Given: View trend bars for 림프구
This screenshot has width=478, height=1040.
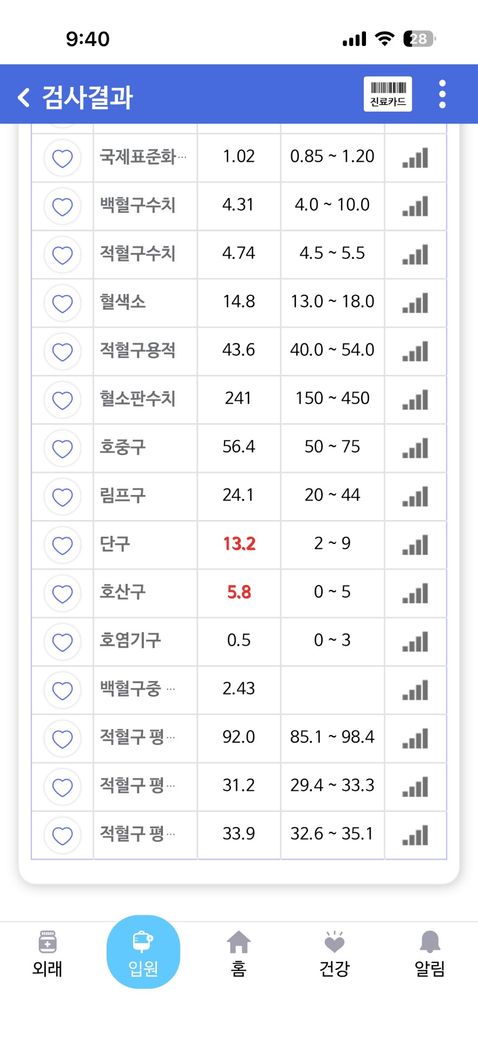Looking at the screenshot, I should [x=415, y=496].
